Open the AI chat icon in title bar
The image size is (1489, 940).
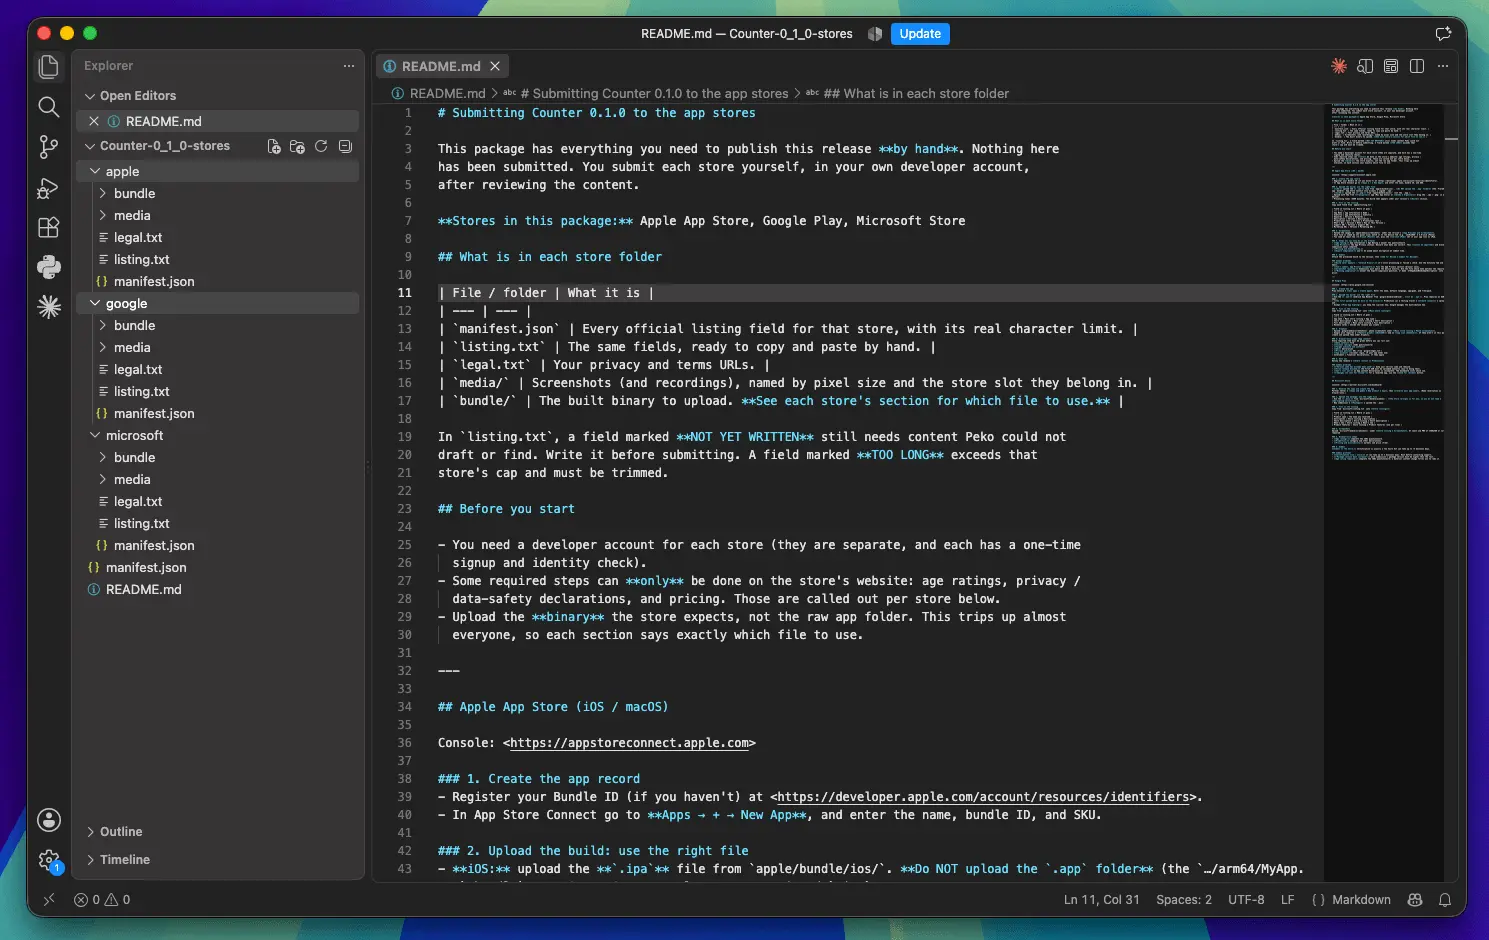point(1443,33)
